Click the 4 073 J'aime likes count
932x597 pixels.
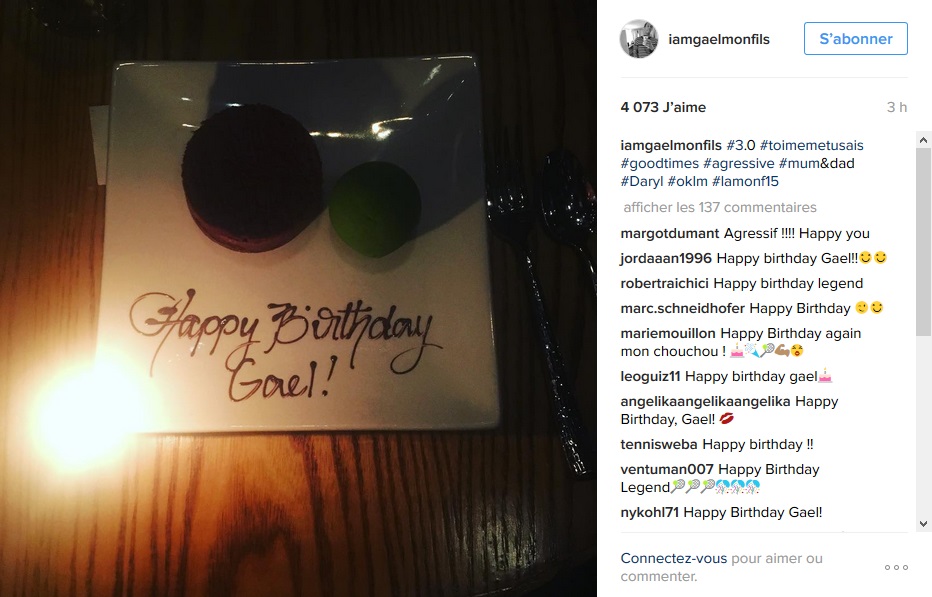point(663,107)
